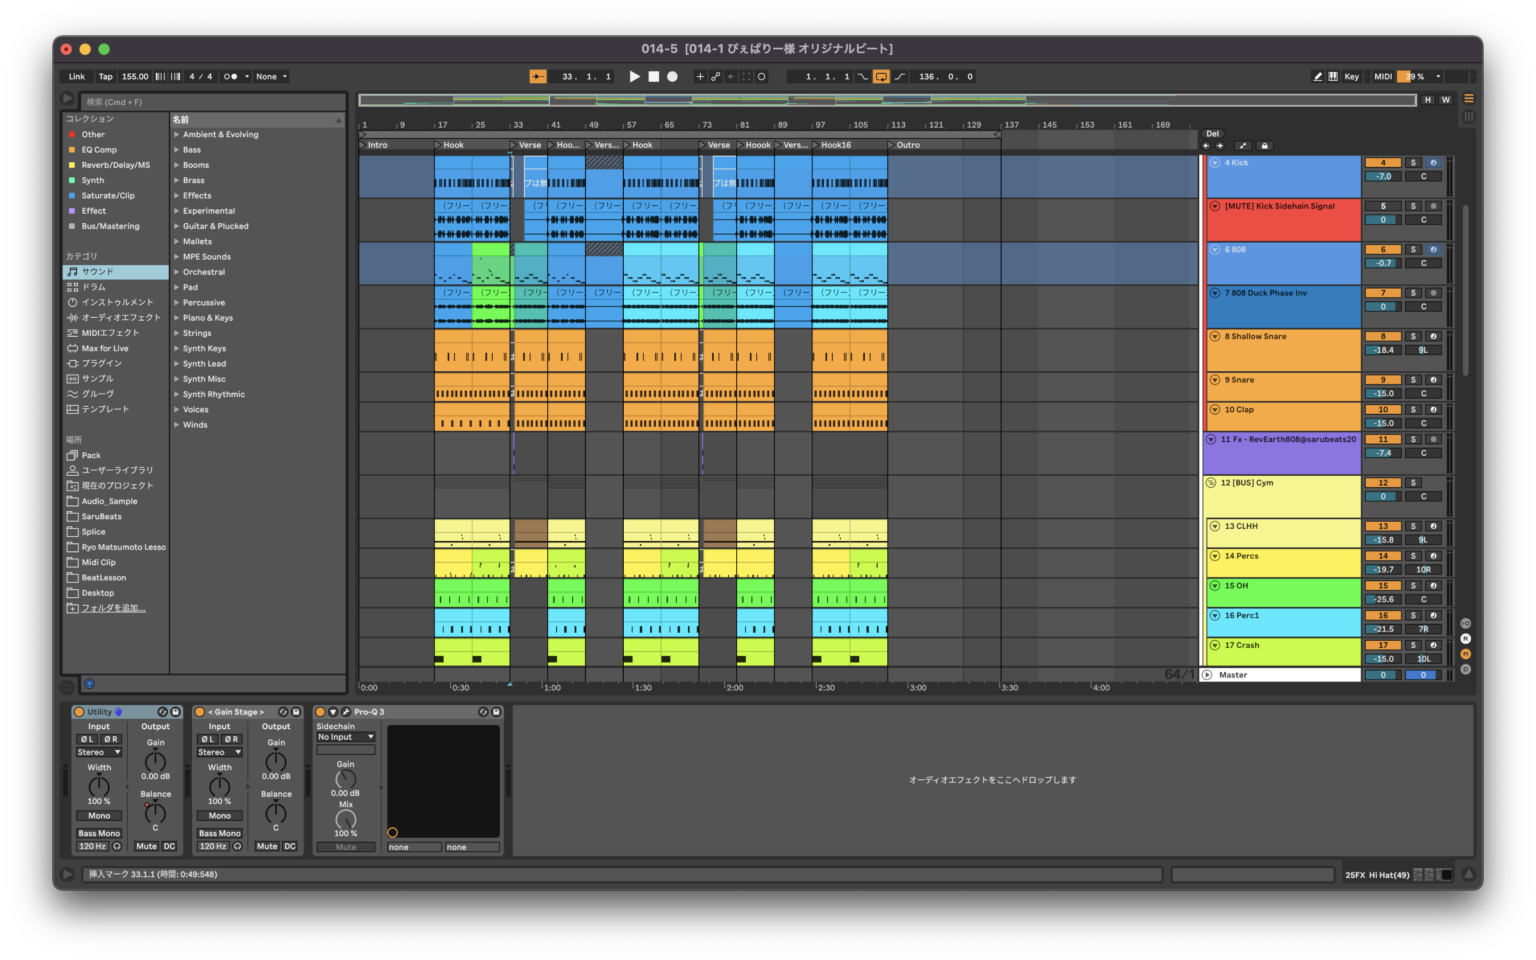
Task: Select ドラム in browser categories
Action: (93, 287)
